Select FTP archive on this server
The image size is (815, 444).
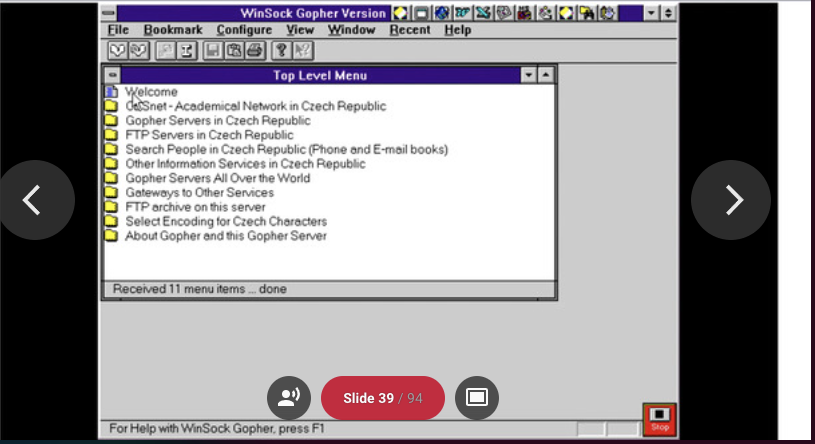click(195, 207)
